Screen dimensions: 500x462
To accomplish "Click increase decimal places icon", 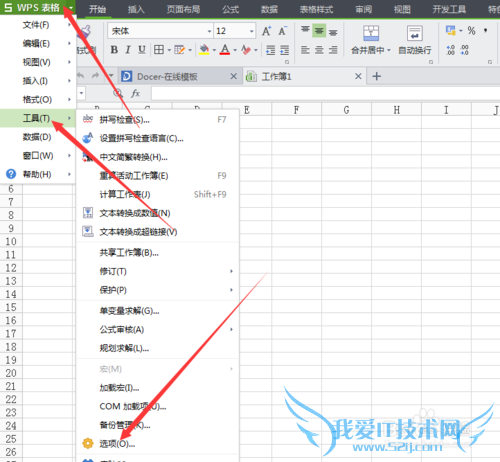I will (451, 50).
